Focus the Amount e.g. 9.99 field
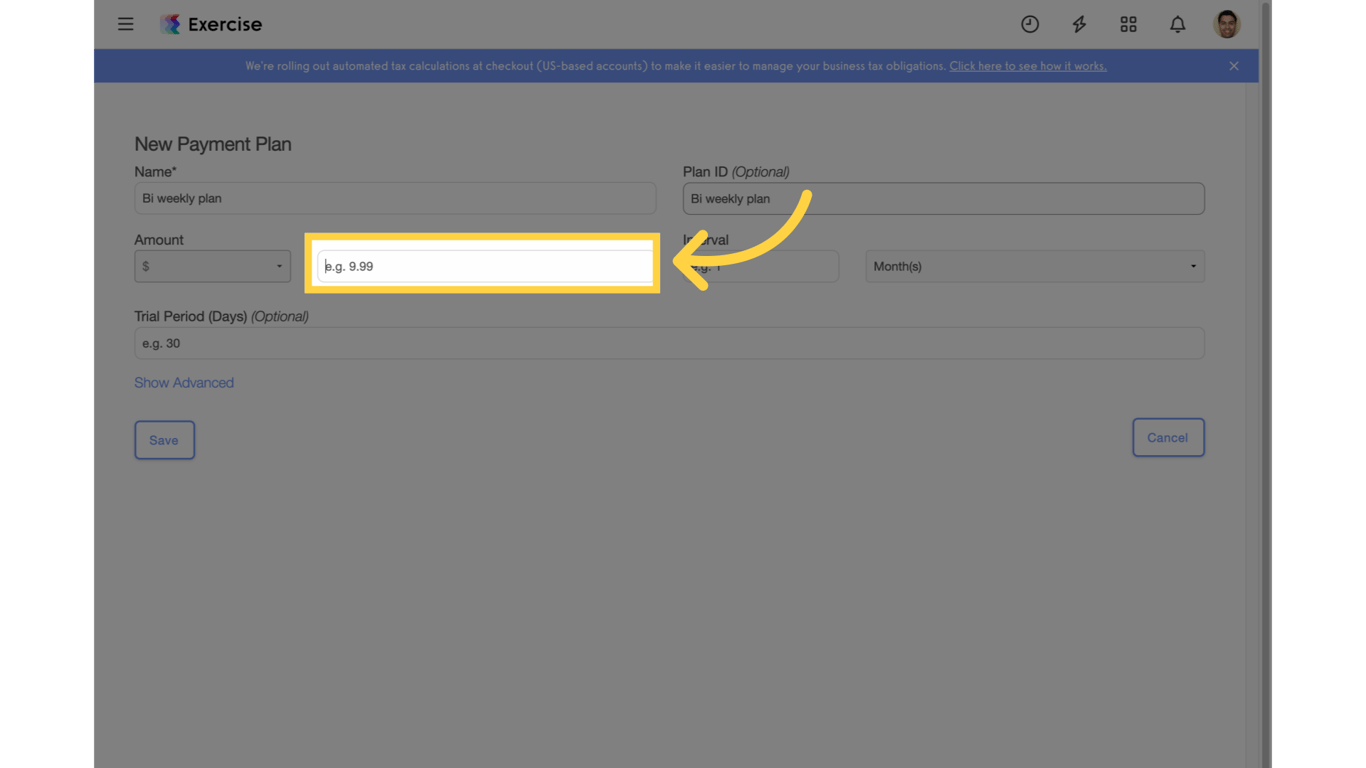1366x768 pixels. coord(483,265)
